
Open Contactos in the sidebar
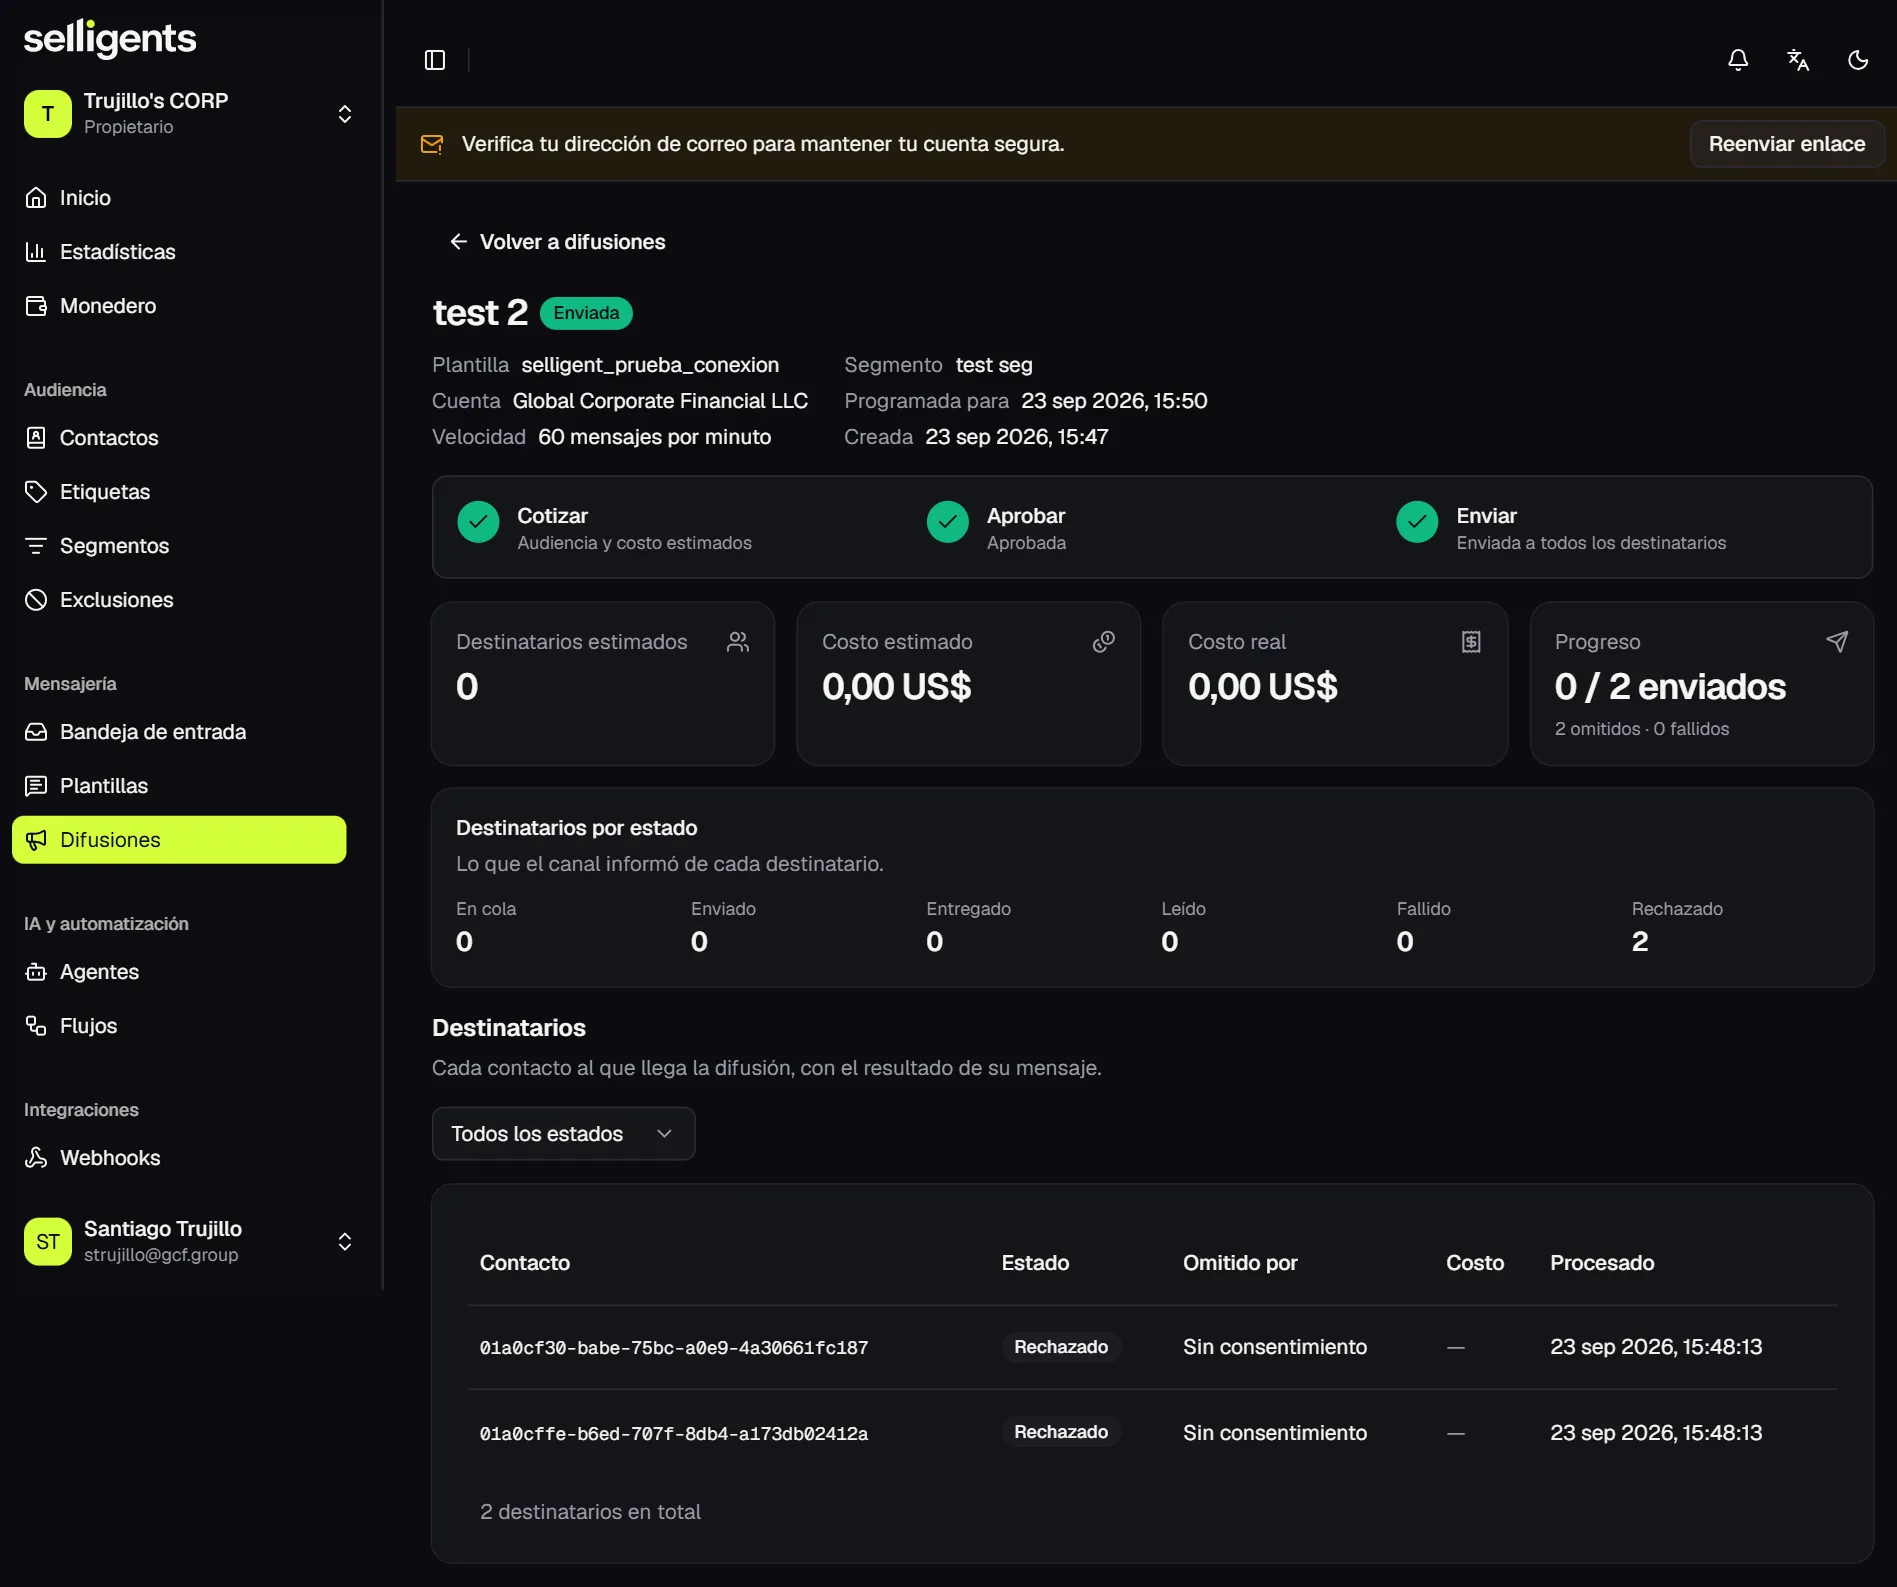(180, 438)
